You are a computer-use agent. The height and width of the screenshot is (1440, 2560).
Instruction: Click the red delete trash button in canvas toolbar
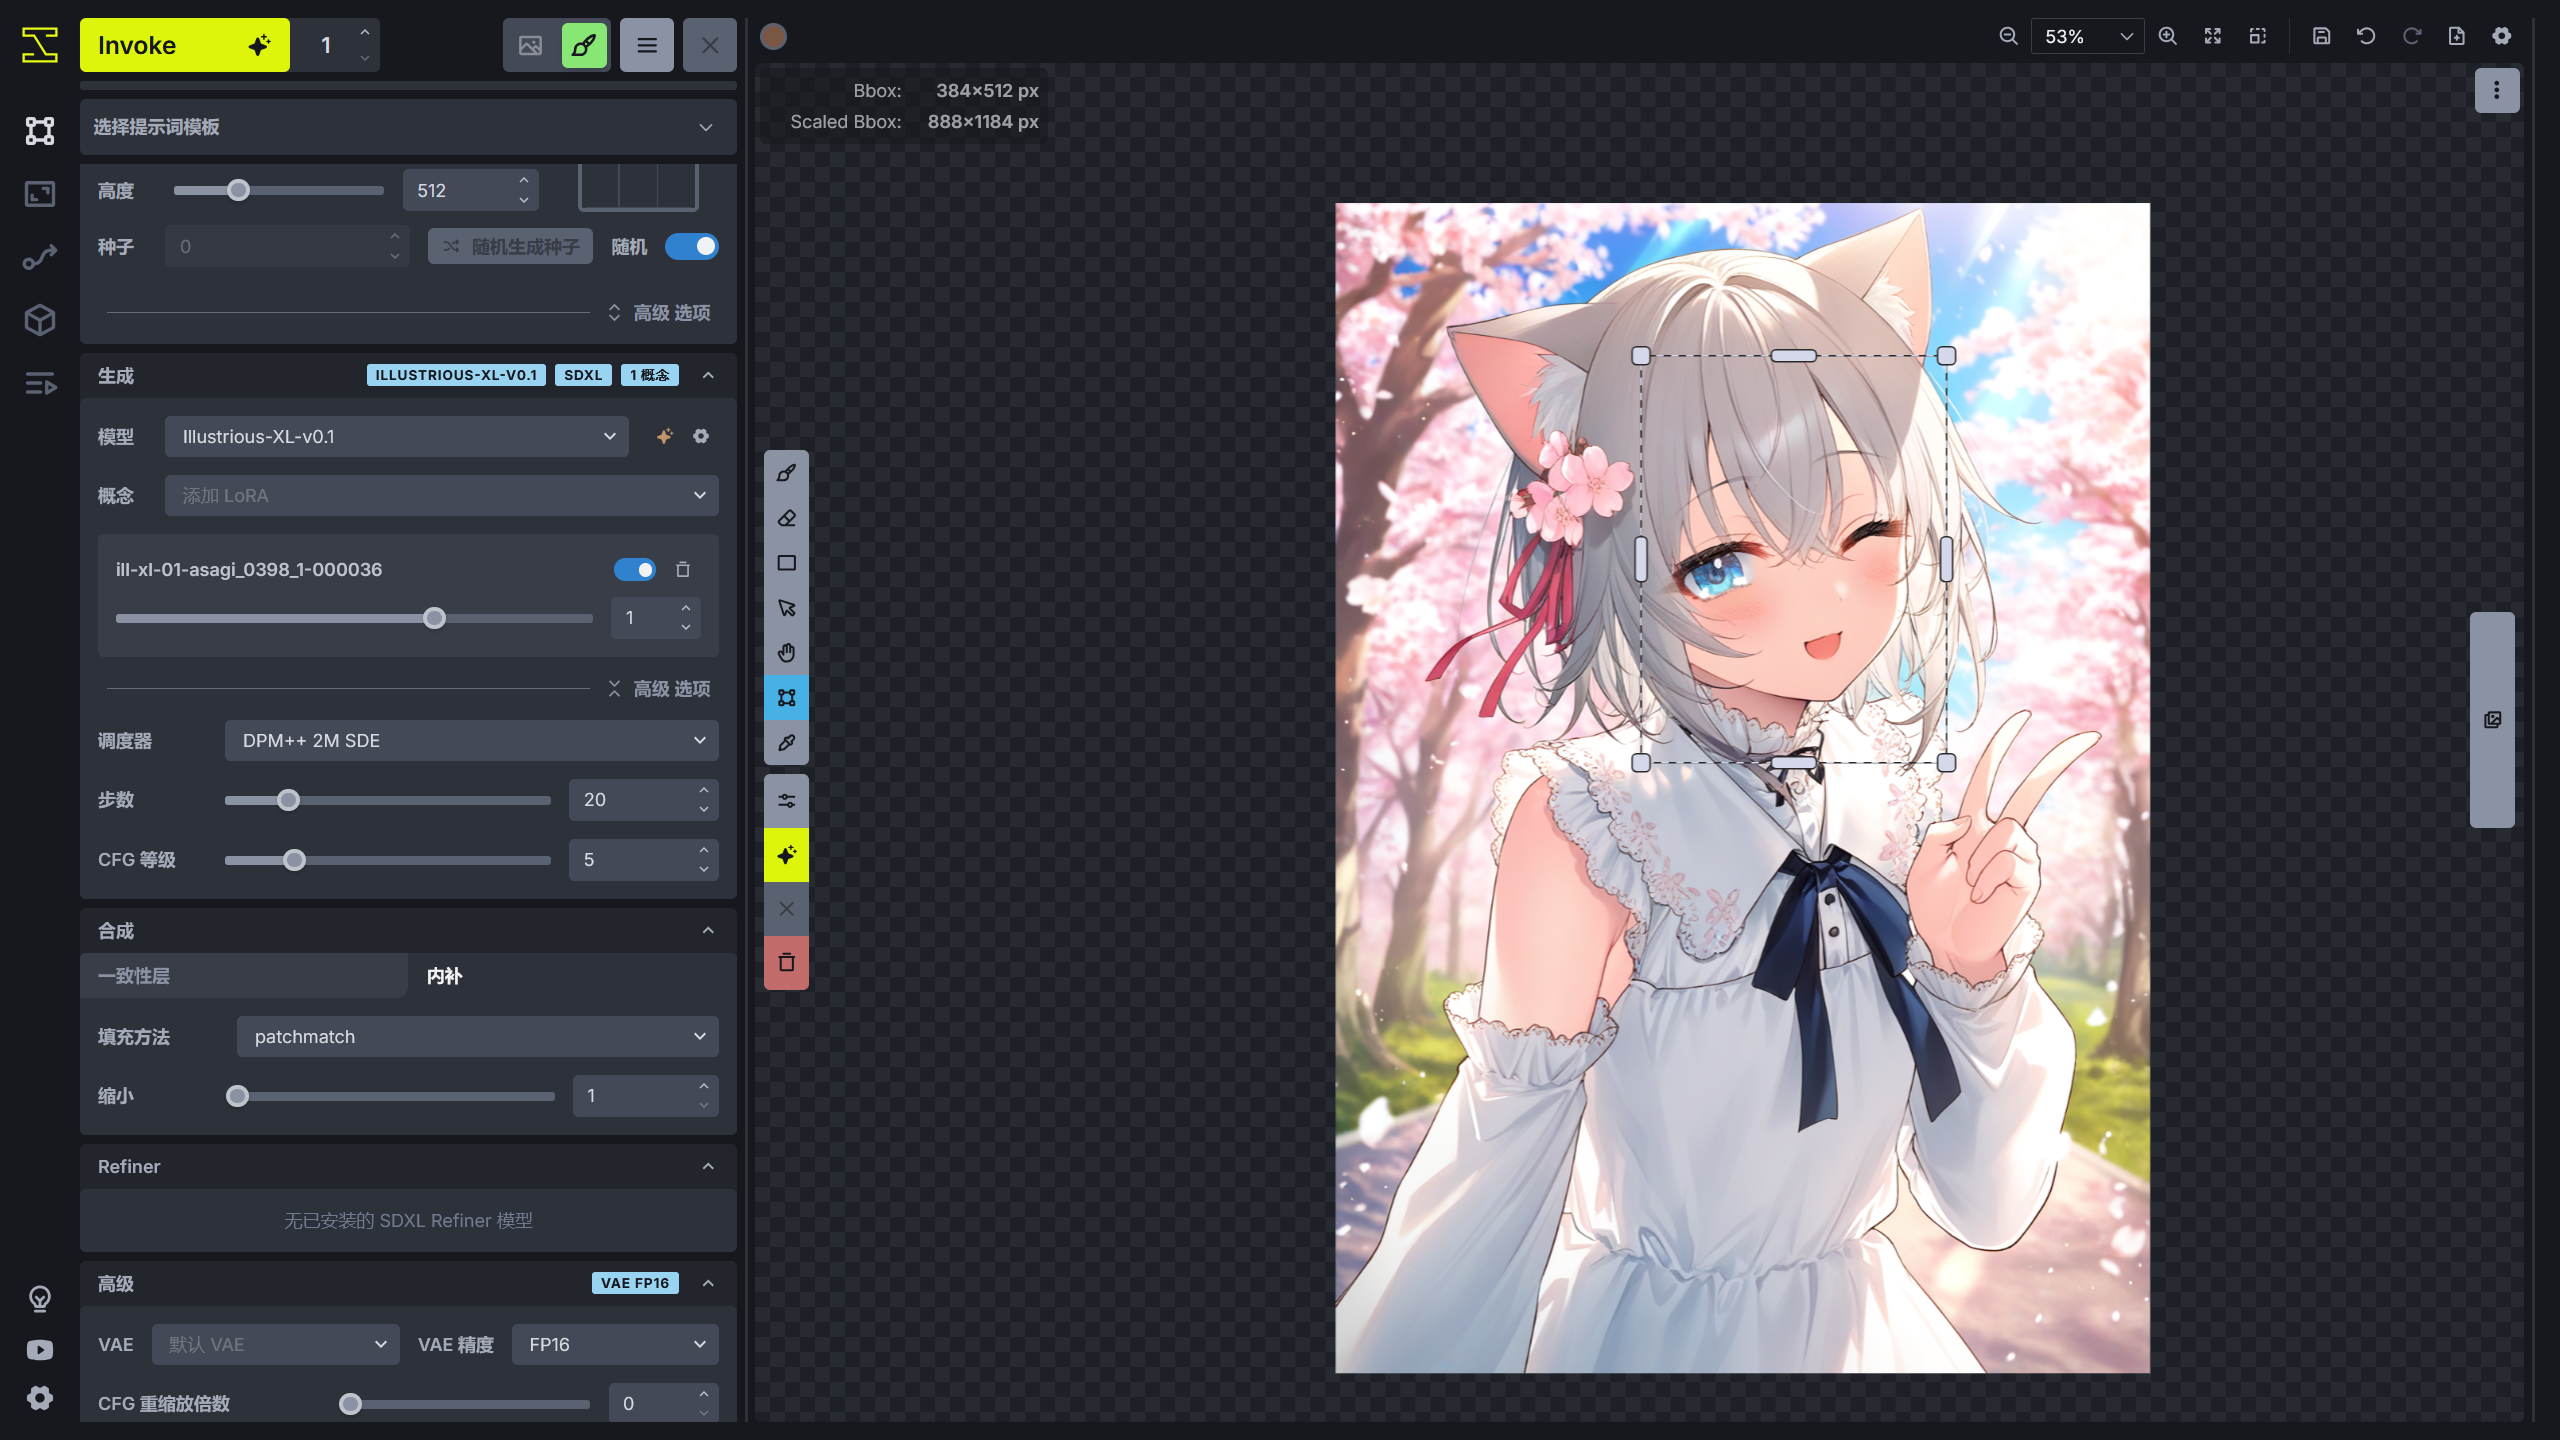coord(786,962)
